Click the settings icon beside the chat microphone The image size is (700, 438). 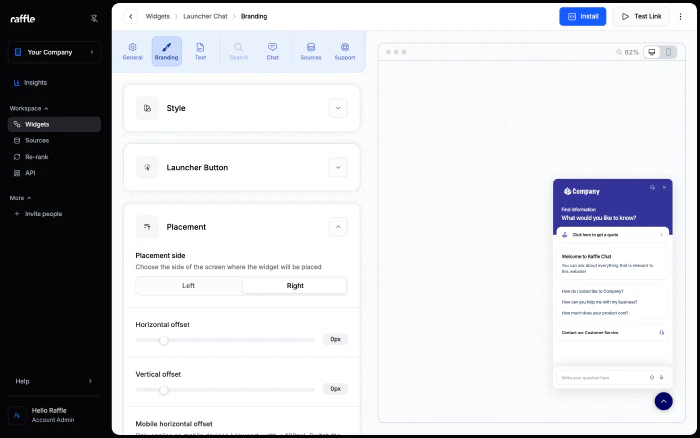click(652, 378)
